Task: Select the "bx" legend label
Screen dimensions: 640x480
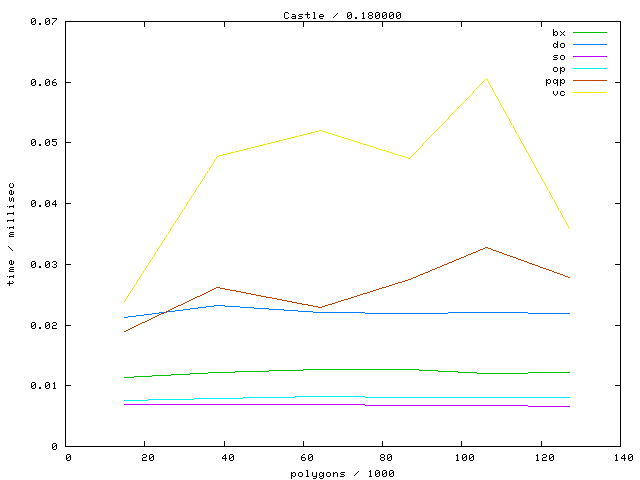Action: (x=558, y=33)
